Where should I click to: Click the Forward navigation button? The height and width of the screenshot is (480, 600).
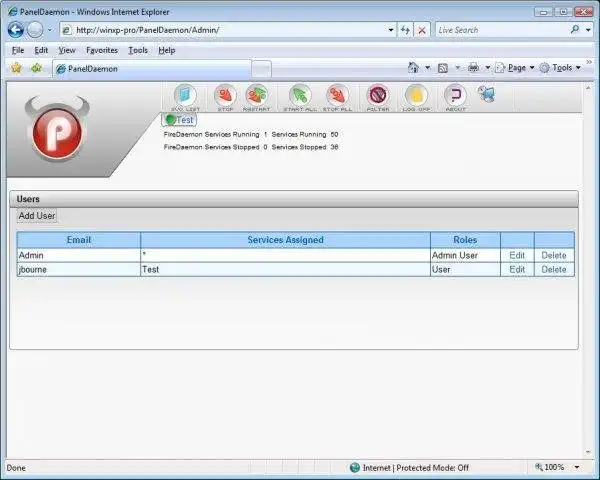click(x=35, y=30)
